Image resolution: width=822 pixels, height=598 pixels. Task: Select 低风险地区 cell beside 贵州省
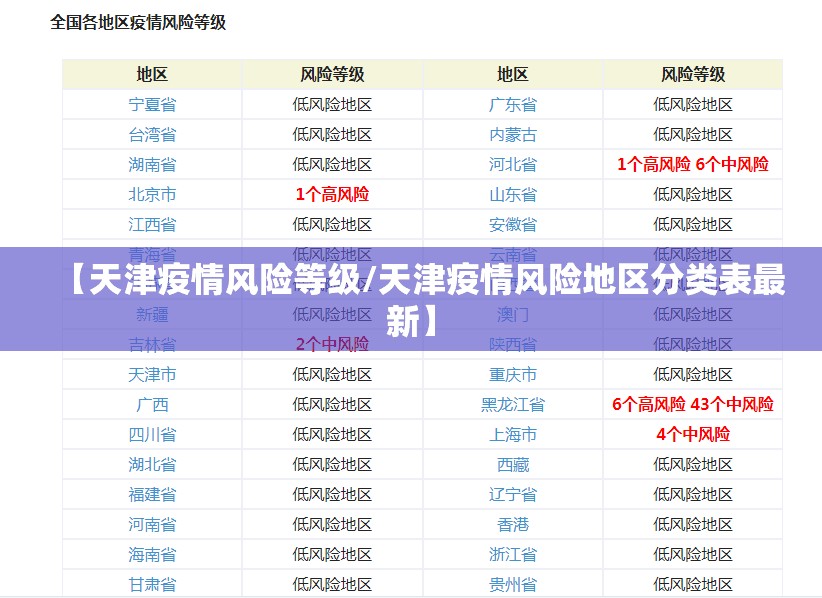tap(693, 584)
